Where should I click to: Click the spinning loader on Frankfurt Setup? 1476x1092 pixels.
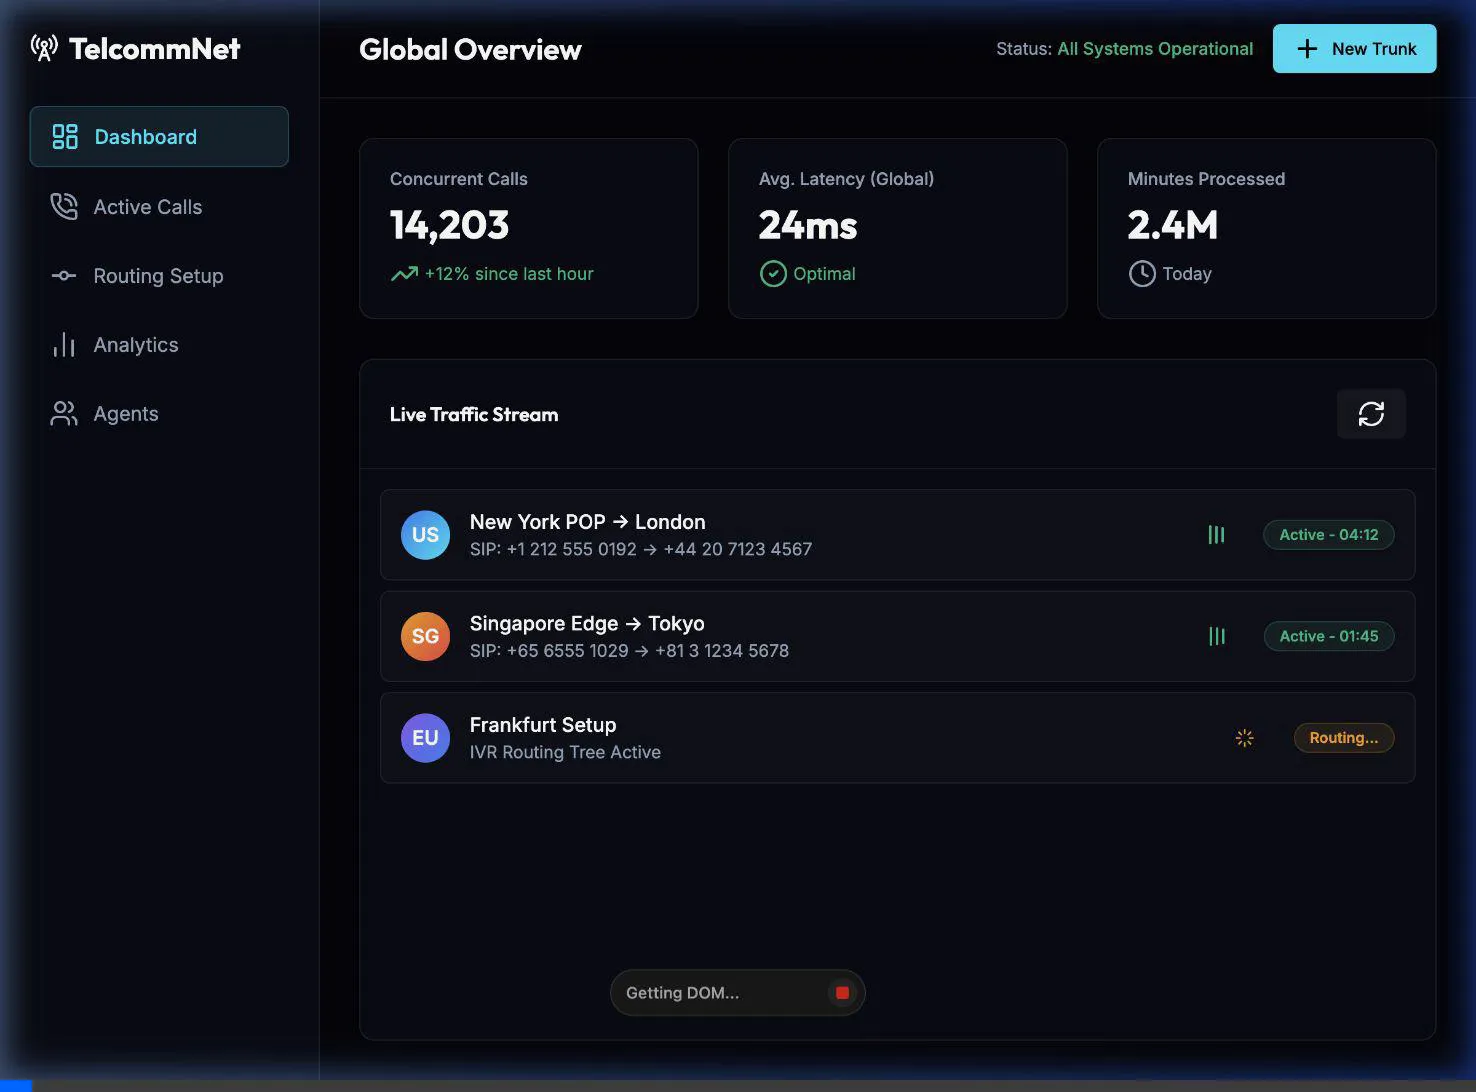pyautogui.click(x=1244, y=737)
